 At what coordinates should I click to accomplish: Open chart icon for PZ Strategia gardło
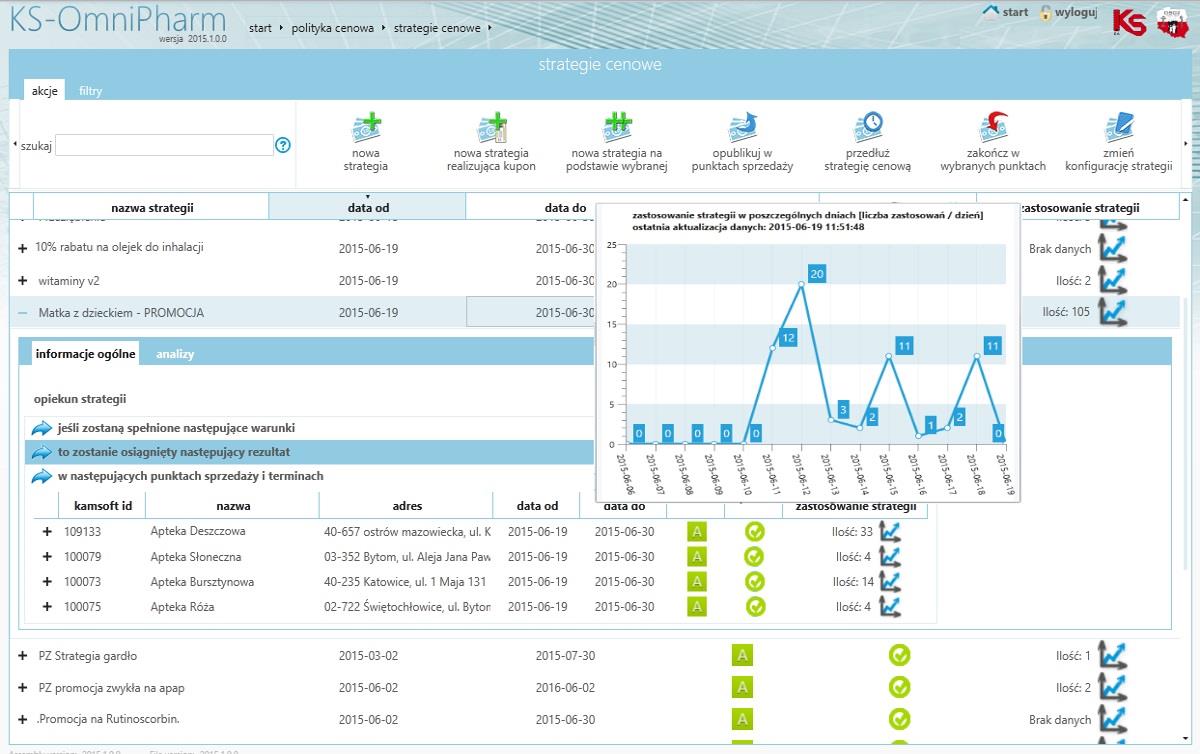1112,655
